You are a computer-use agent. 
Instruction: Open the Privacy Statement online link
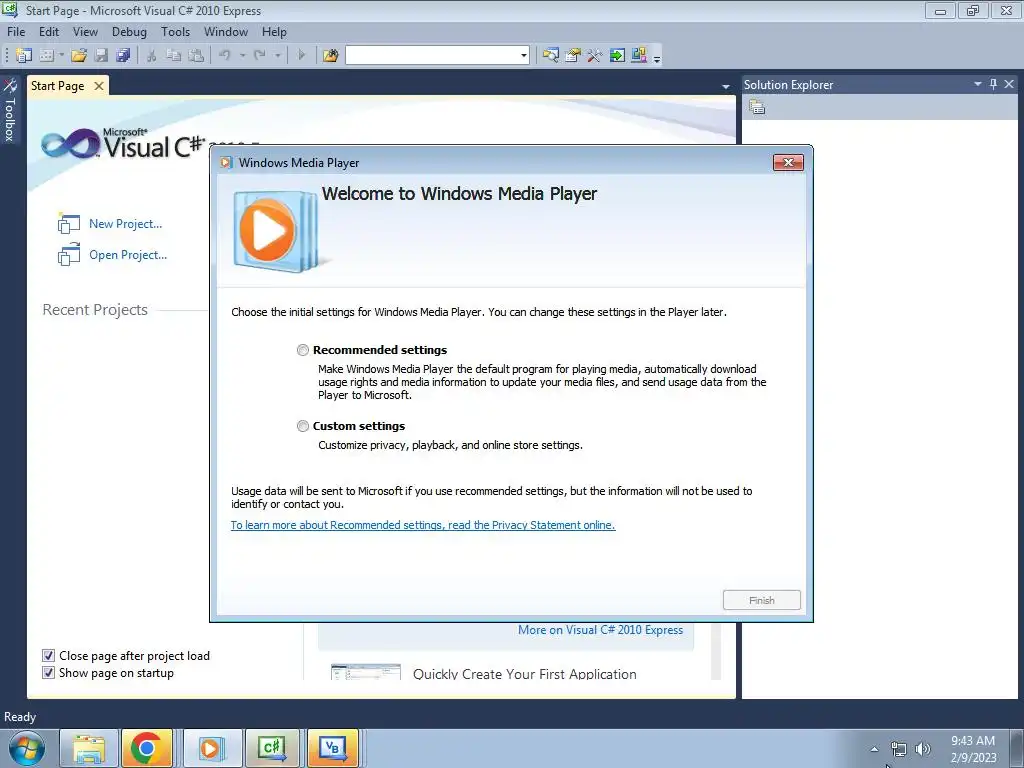click(x=423, y=525)
